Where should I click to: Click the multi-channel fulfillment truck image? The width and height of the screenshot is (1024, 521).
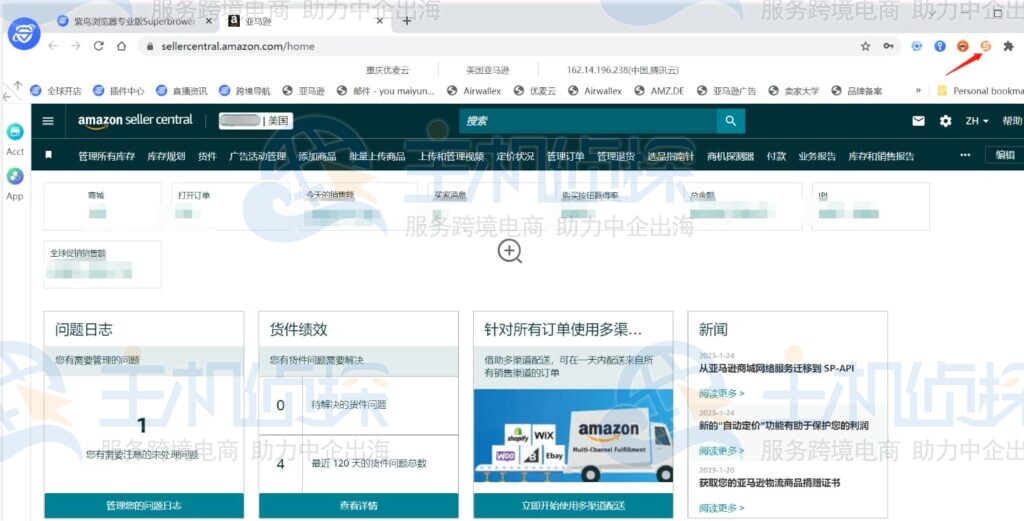tap(573, 436)
